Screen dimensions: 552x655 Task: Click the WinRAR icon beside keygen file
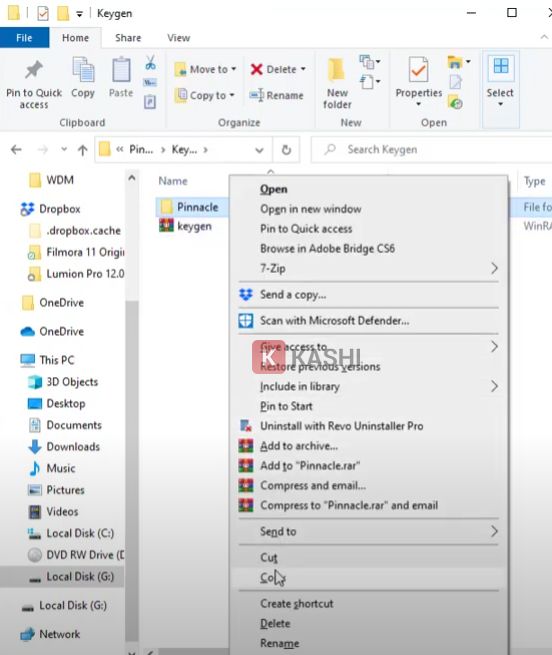[166, 226]
